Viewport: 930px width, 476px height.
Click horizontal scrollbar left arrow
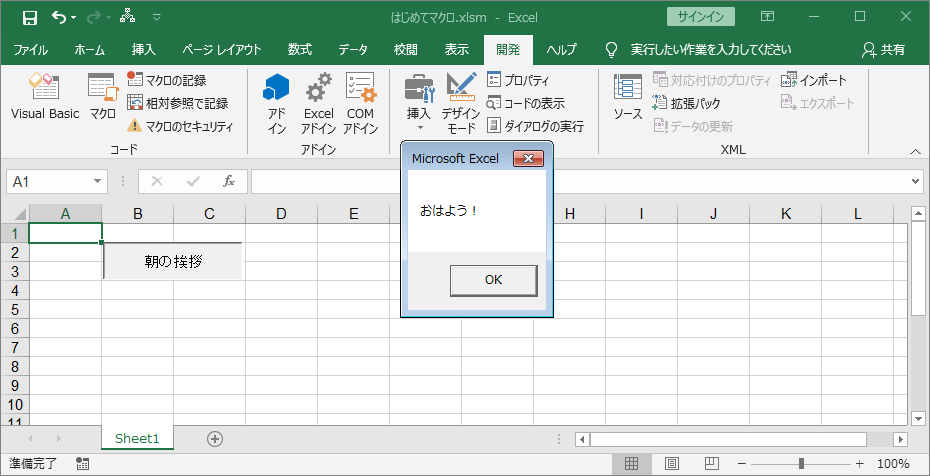pyautogui.click(x=582, y=439)
